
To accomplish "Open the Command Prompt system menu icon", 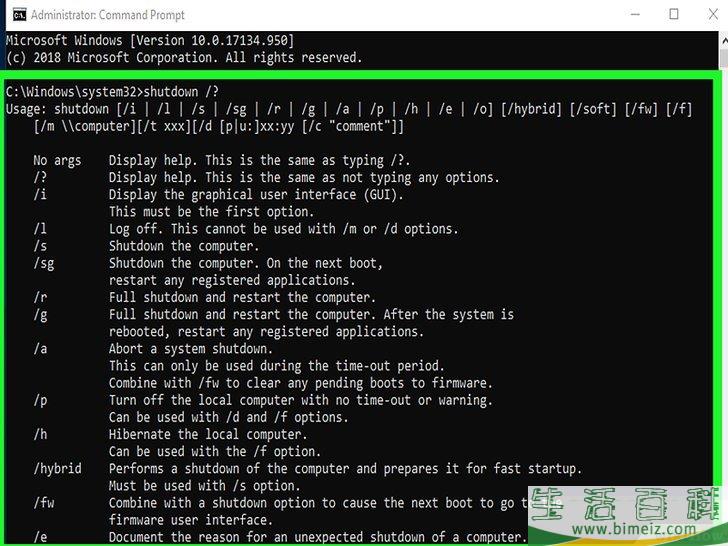I will click(x=19, y=15).
